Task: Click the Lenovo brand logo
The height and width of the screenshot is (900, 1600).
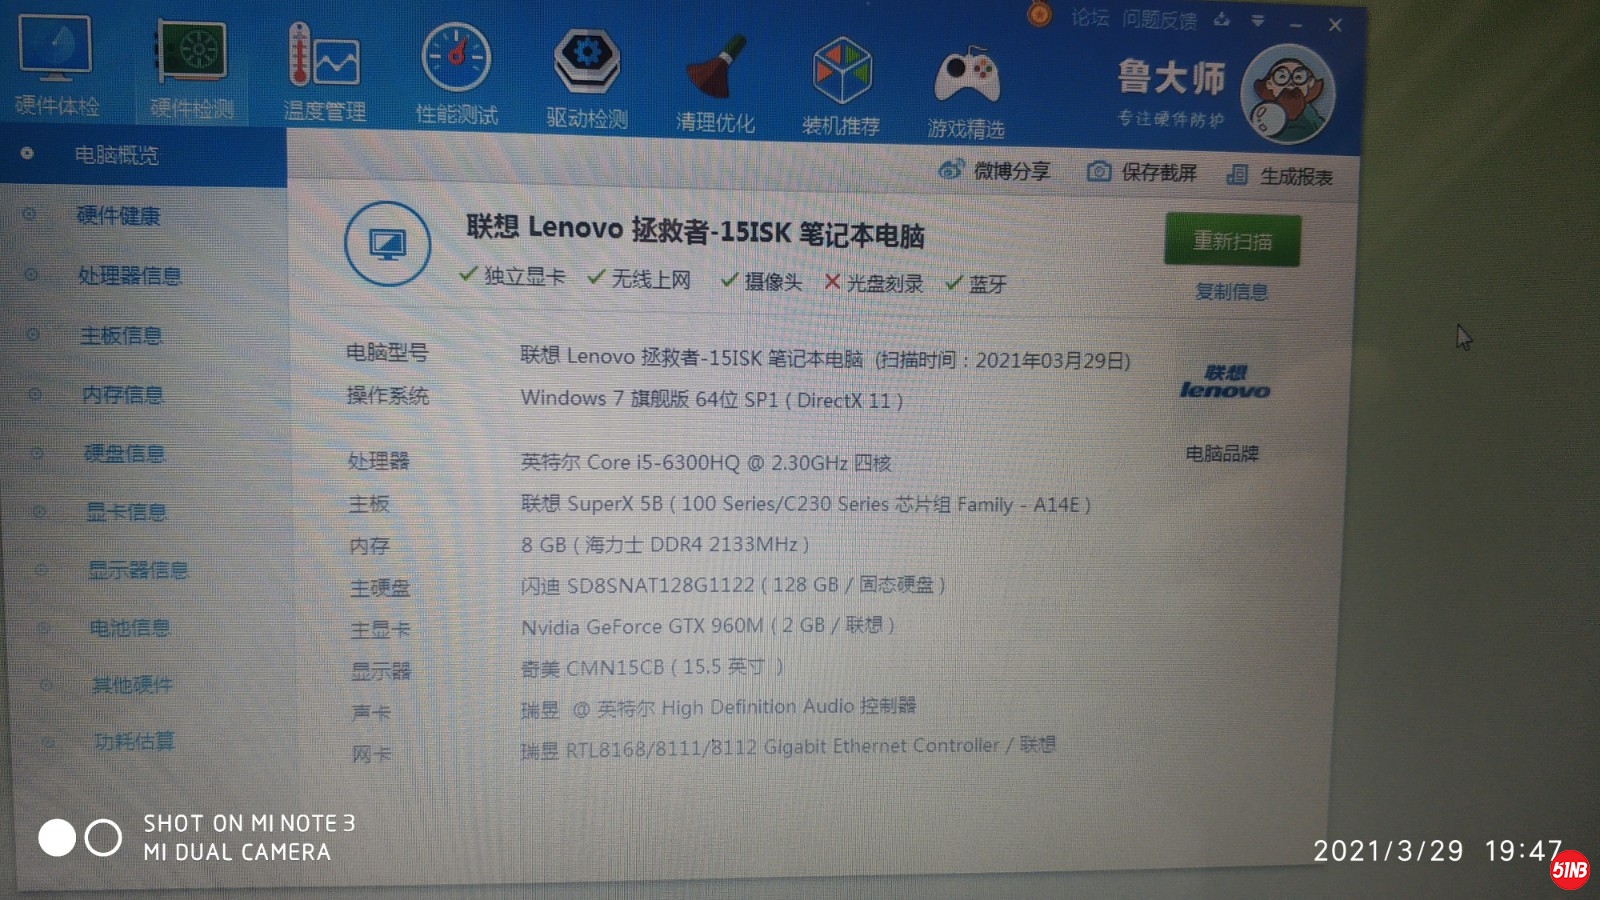Action: coord(1225,382)
